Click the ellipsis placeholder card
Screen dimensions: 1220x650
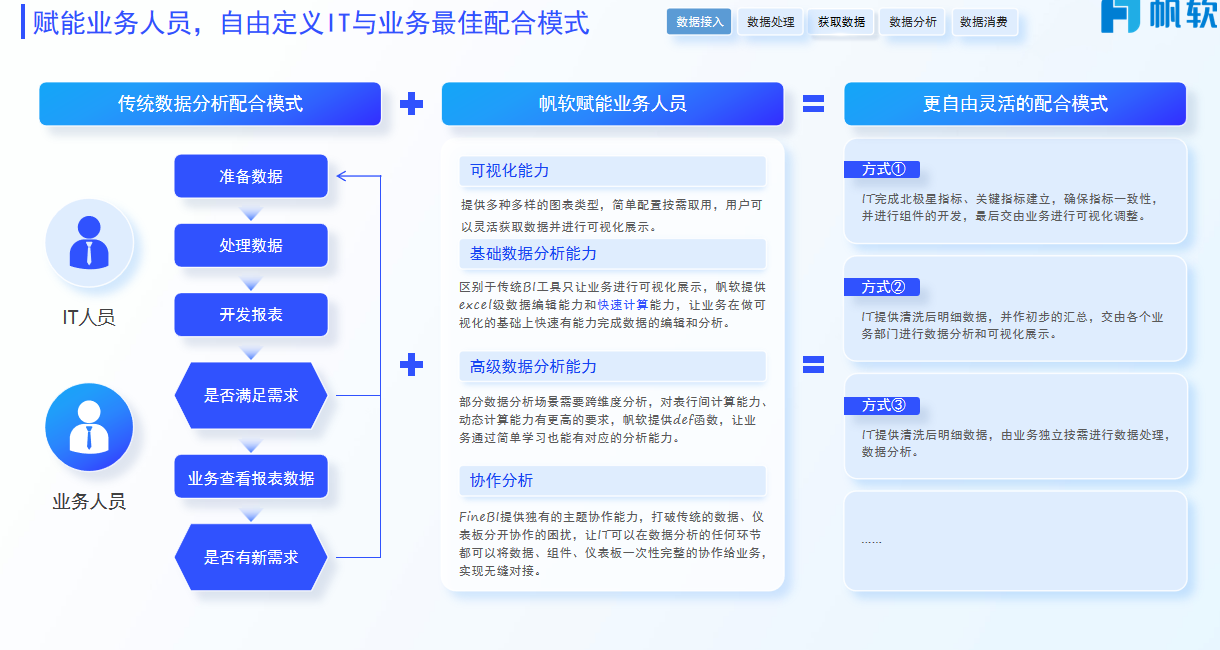[x=1015, y=540]
